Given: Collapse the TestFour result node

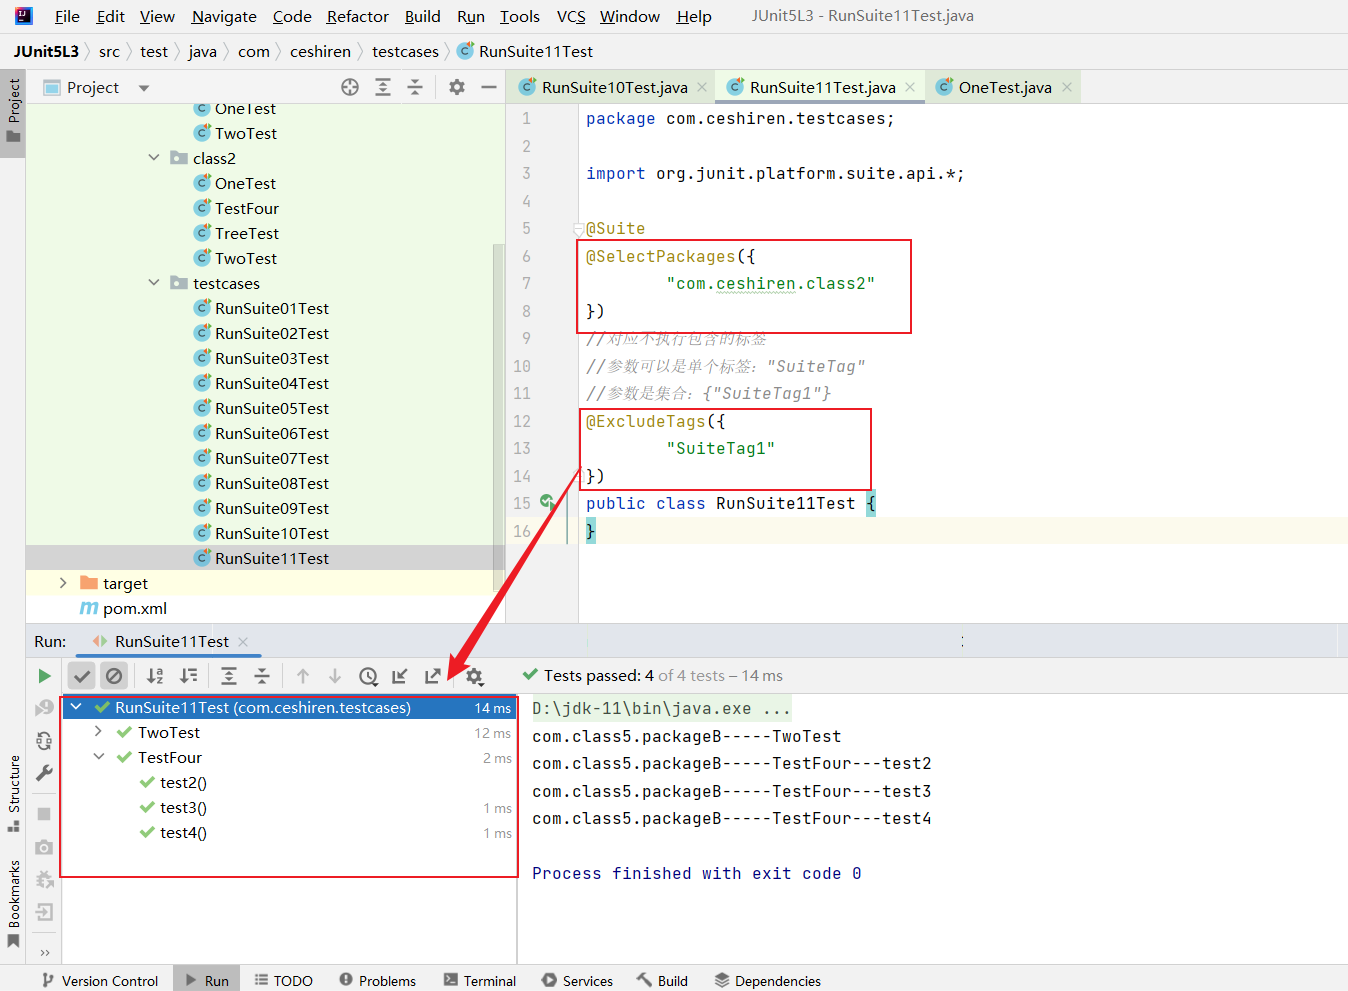Looking at the screenshot, I should [x=98, y=757].
